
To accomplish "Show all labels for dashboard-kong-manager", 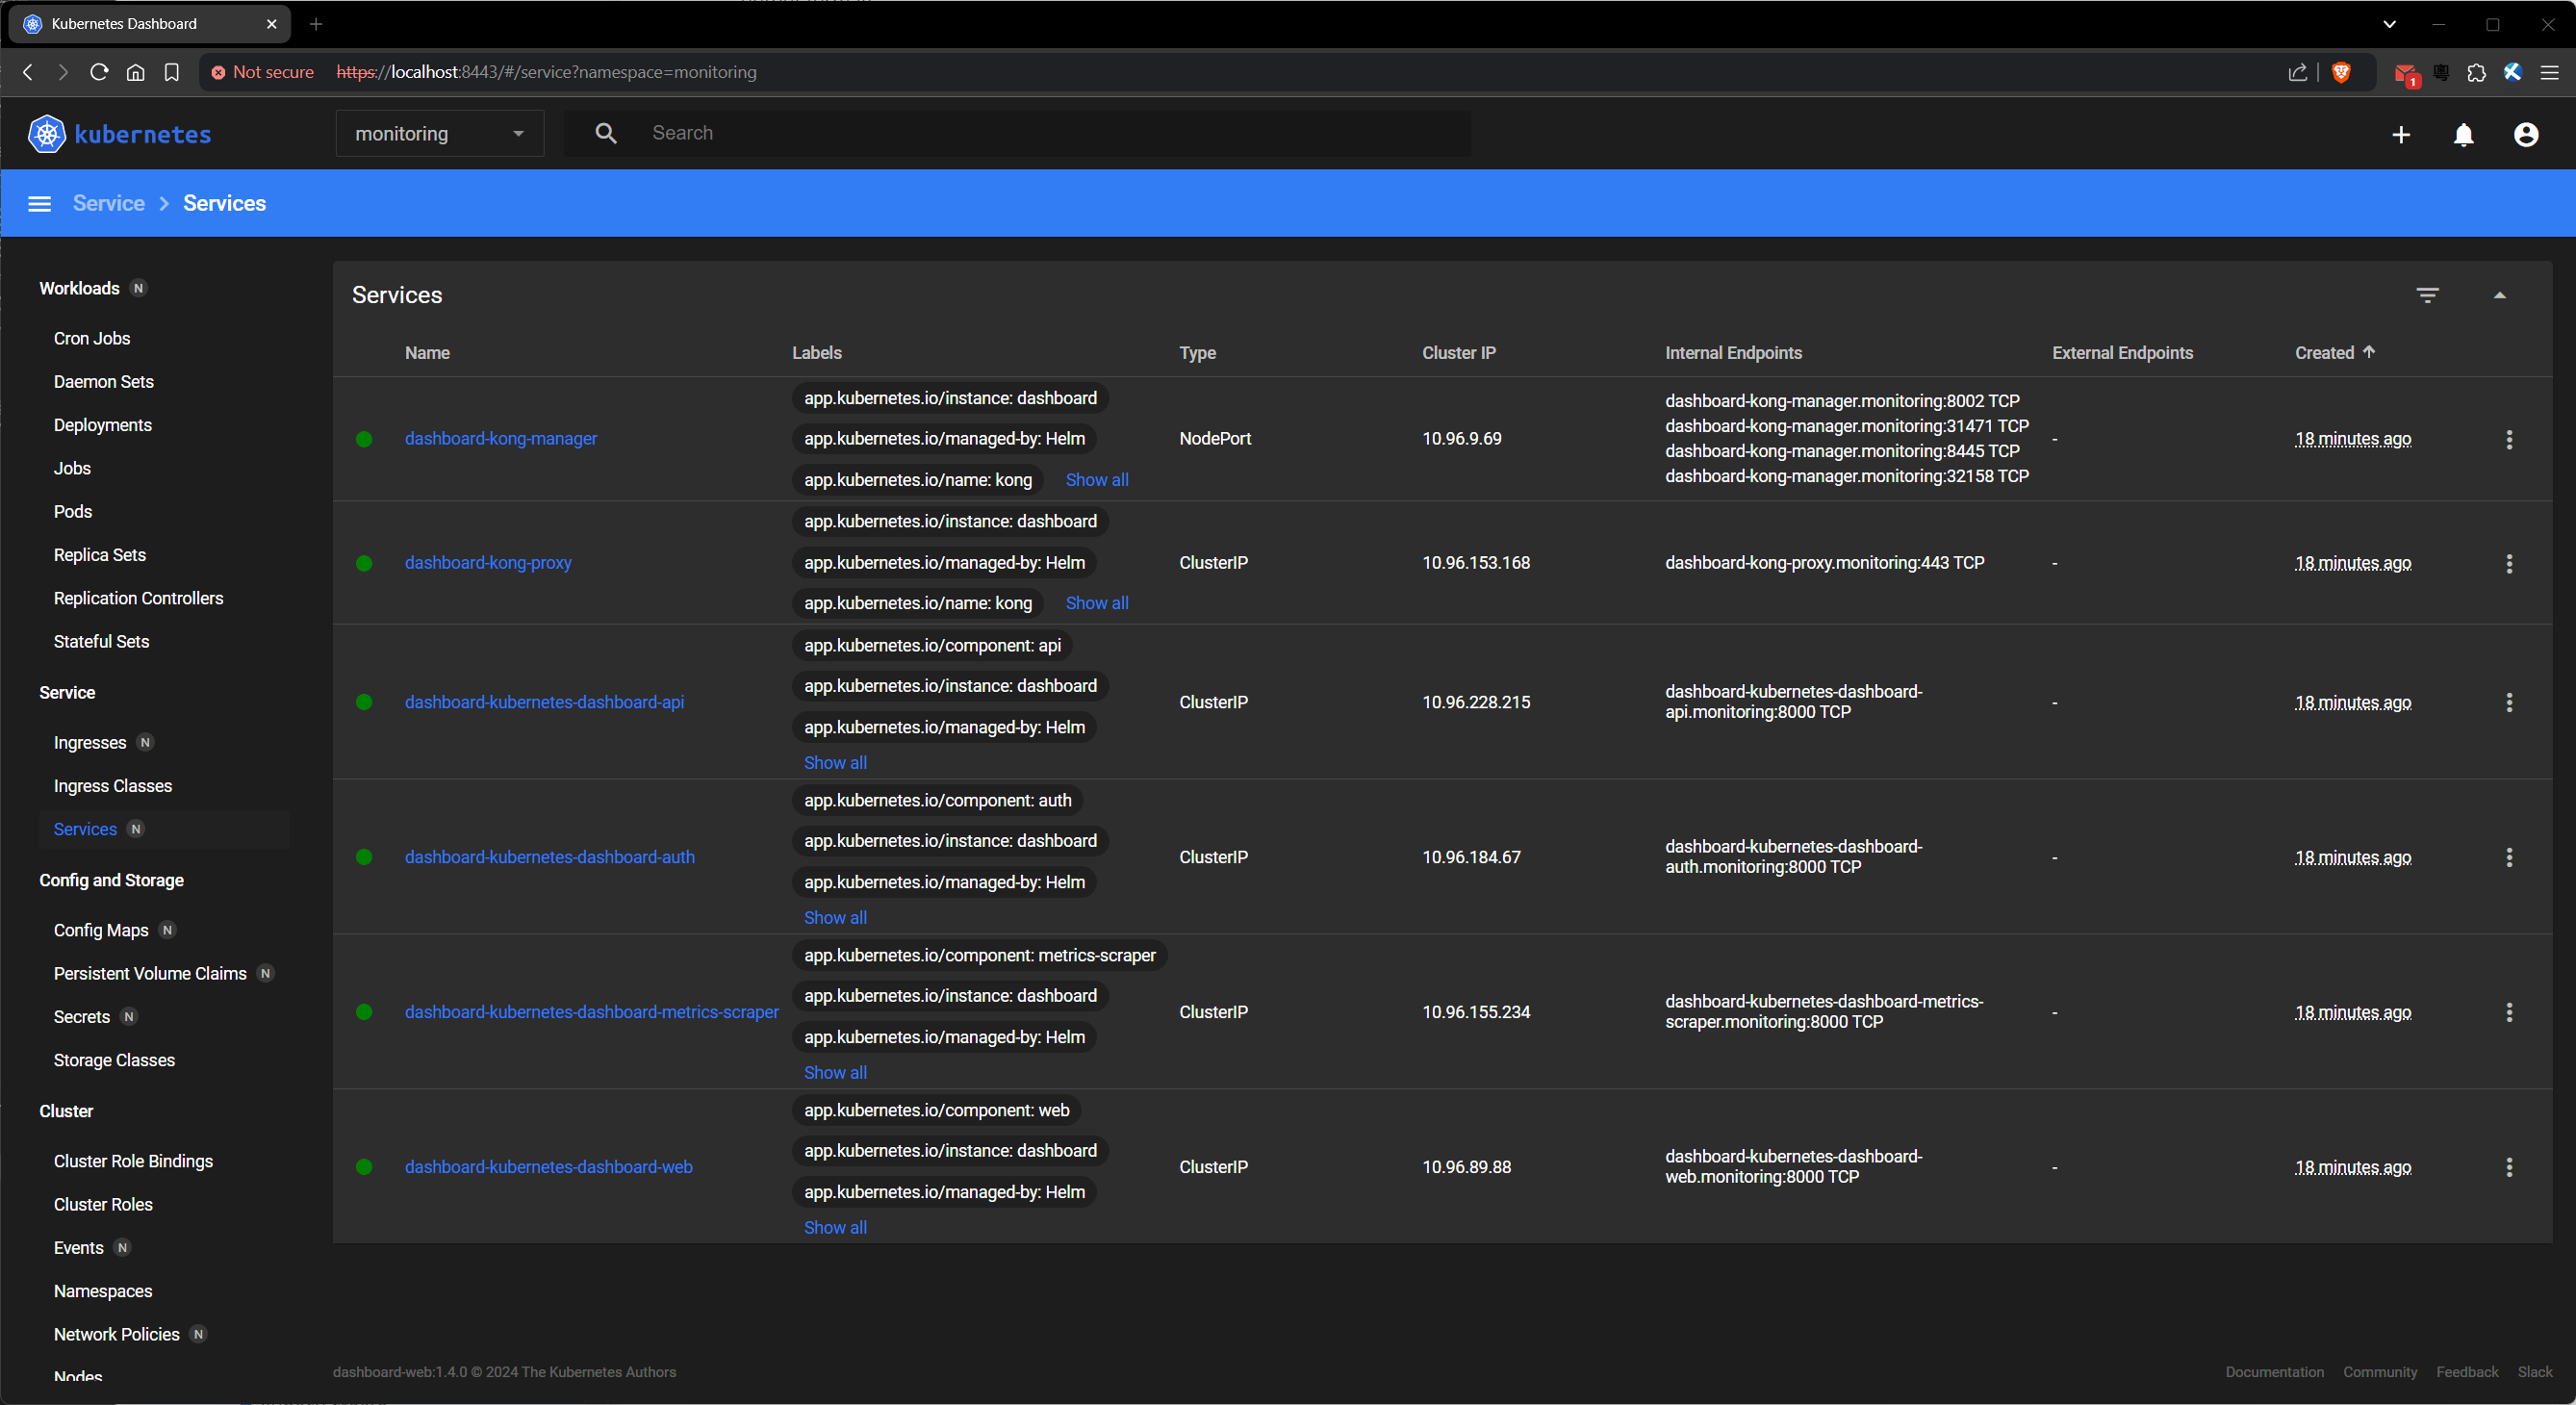I will 1097,480.
